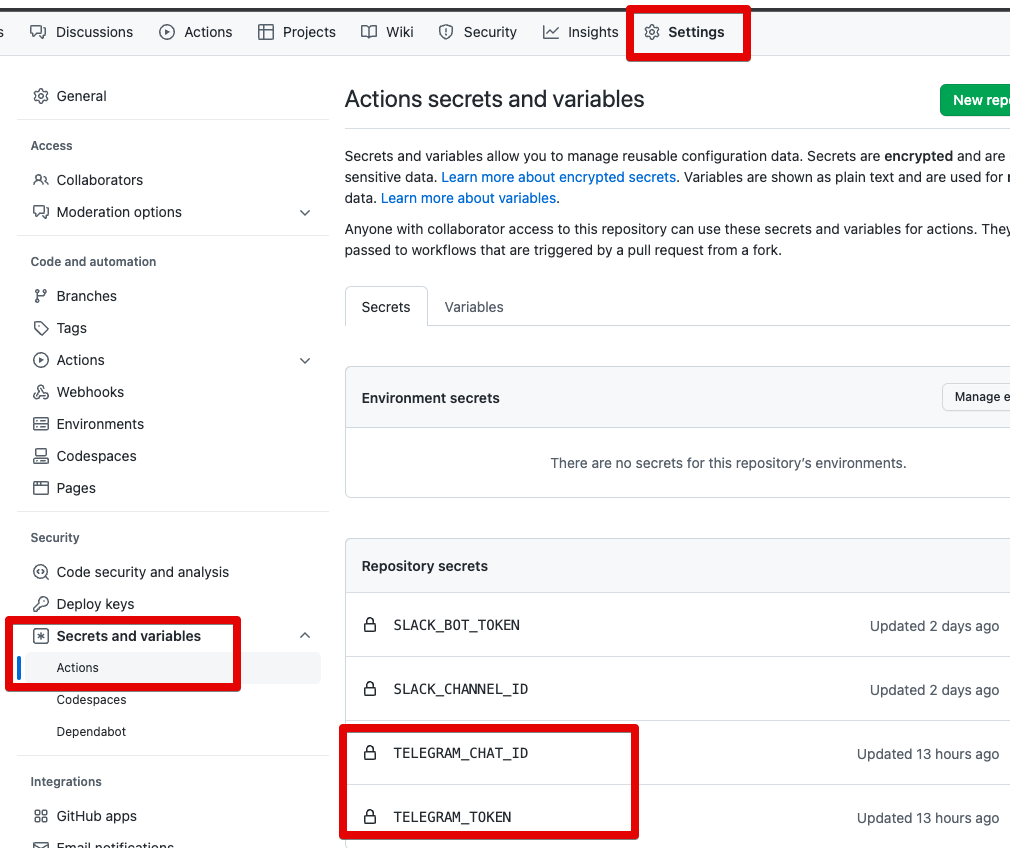Switch to the Variables tab
Viewport: 1010px width, 848px height.
point(474,307)
